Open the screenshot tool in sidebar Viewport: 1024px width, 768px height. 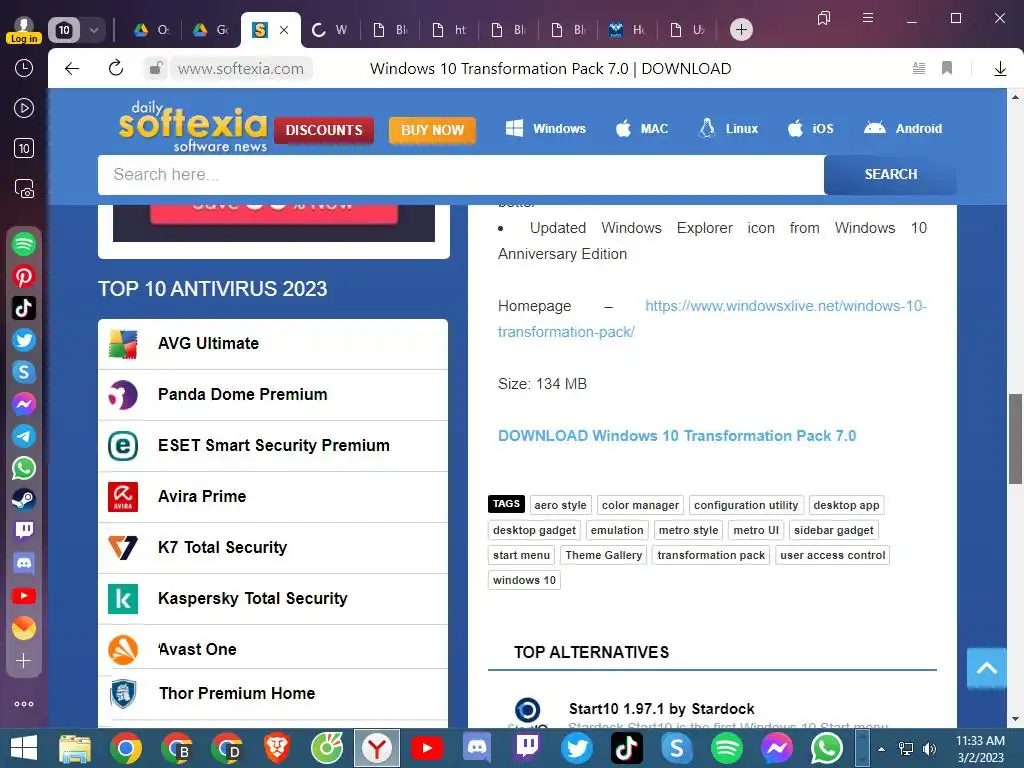click(x=24, y=189)
